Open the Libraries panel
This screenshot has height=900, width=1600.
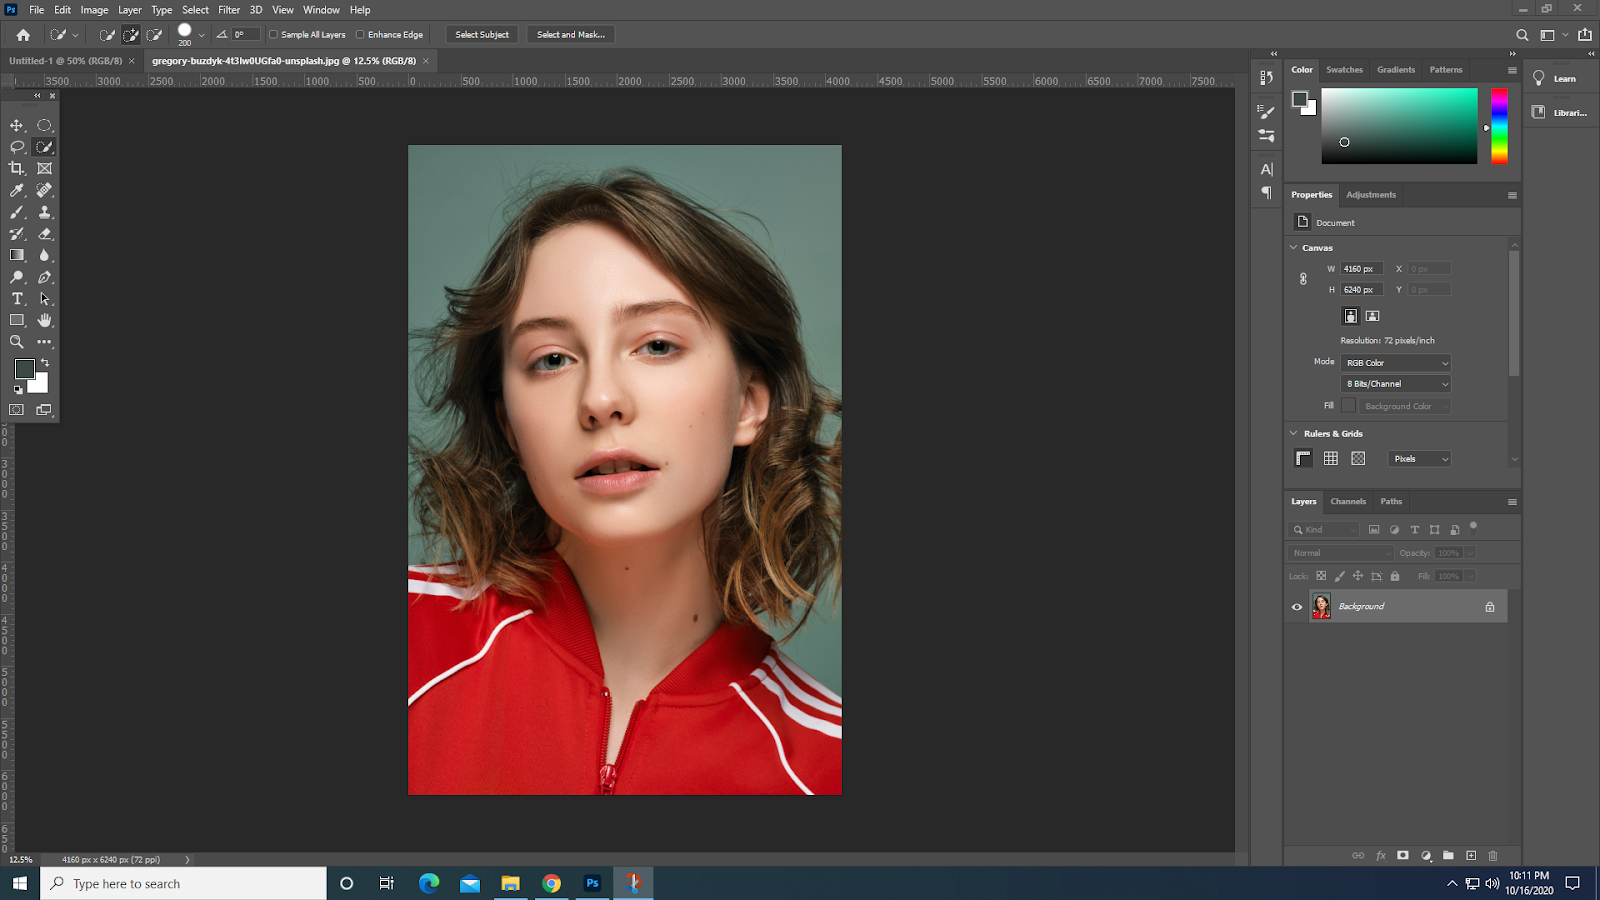(1559, 113)
